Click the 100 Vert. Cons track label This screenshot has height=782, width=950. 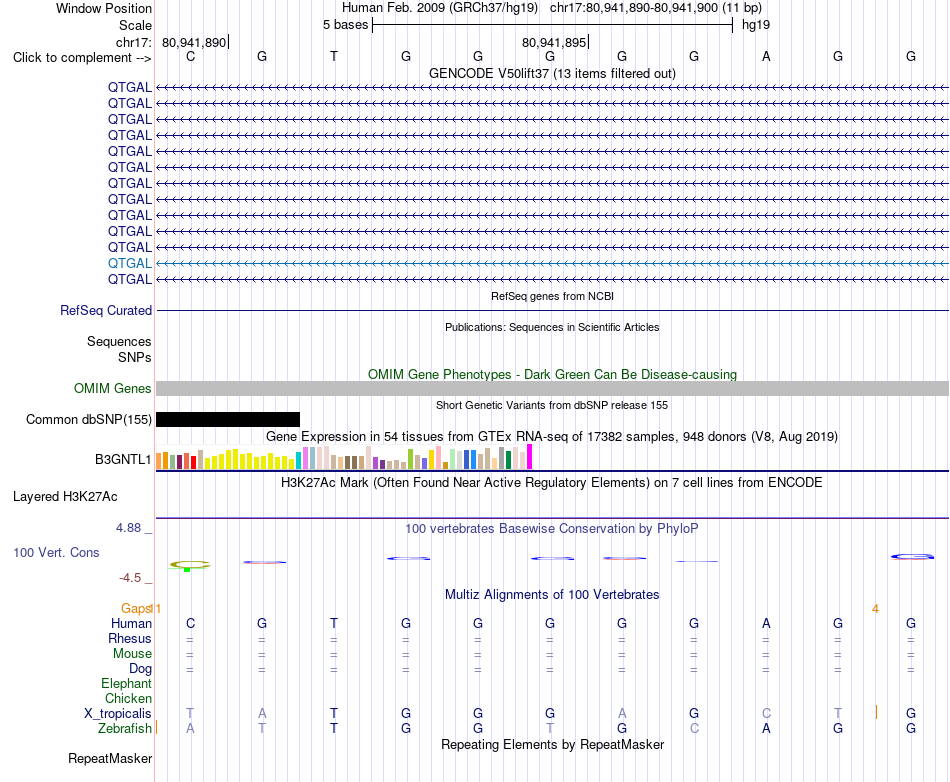pyautogui.click(x=56, y=552)
